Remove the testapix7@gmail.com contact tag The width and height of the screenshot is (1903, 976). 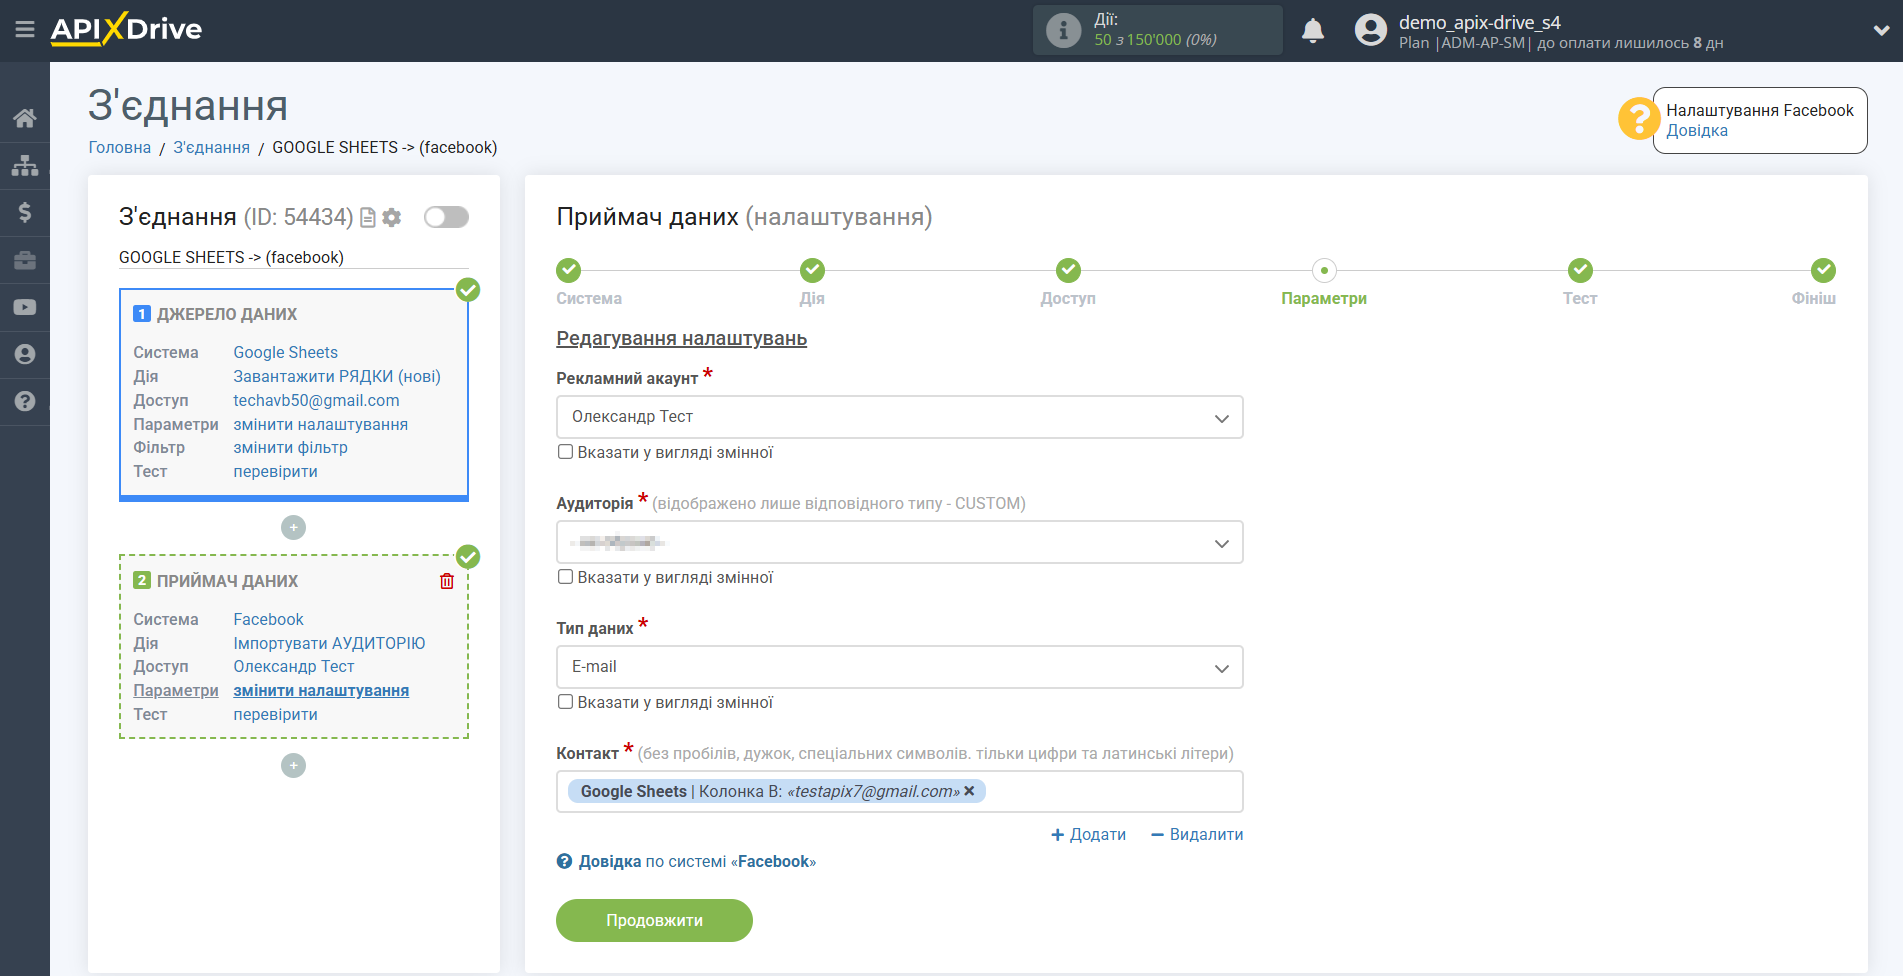click(969, 791)
